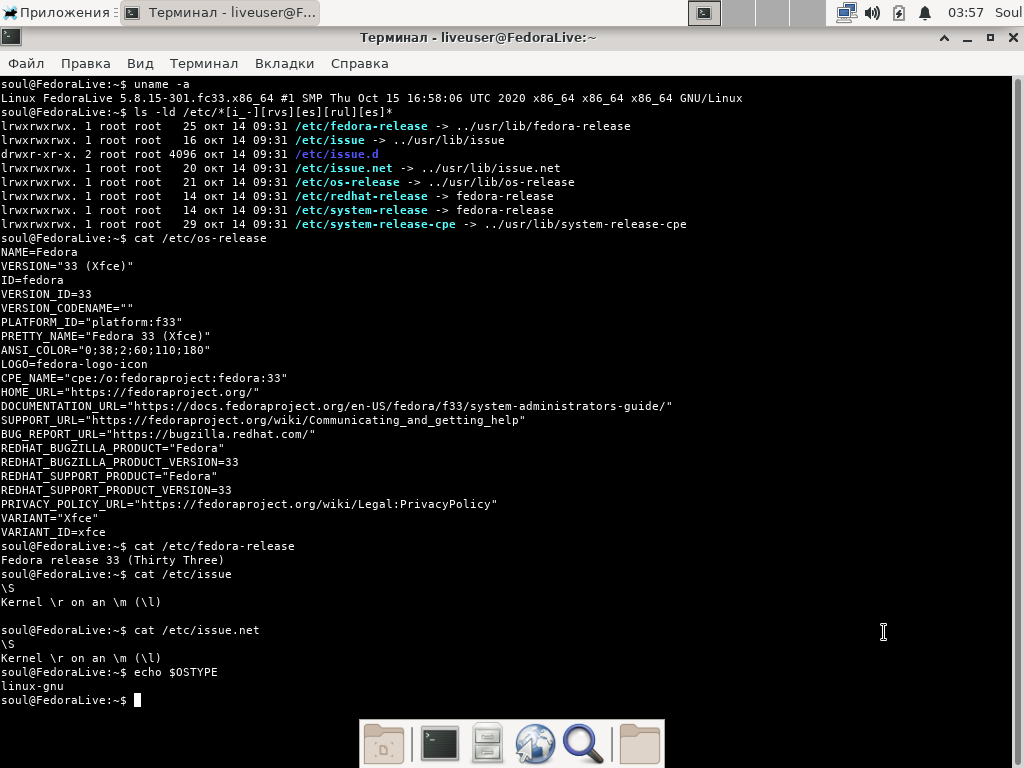
Task: Open application finder magnifier in dock
Action: 583,744
